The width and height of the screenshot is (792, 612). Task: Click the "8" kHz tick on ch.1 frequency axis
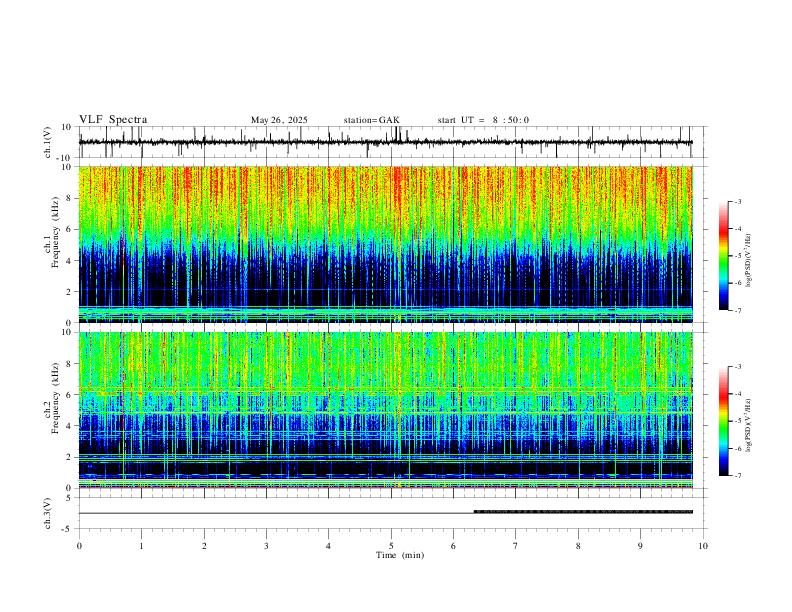pos(69,198)
